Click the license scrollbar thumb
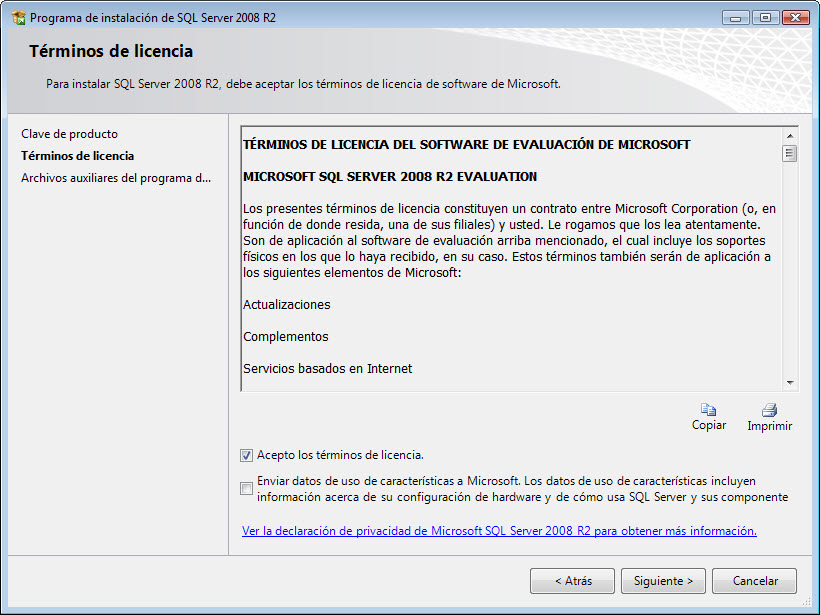820x615 pixels. coord(790,154)
